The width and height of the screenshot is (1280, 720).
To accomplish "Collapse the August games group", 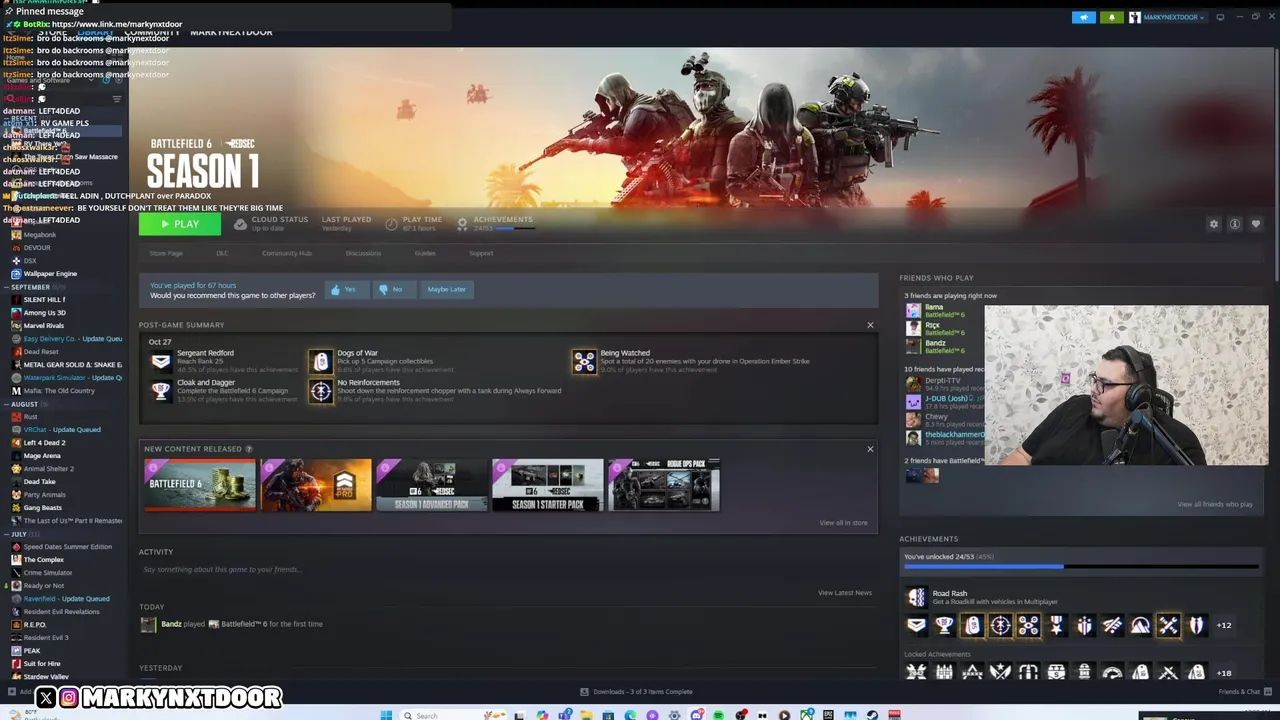I will pos(5,404).
